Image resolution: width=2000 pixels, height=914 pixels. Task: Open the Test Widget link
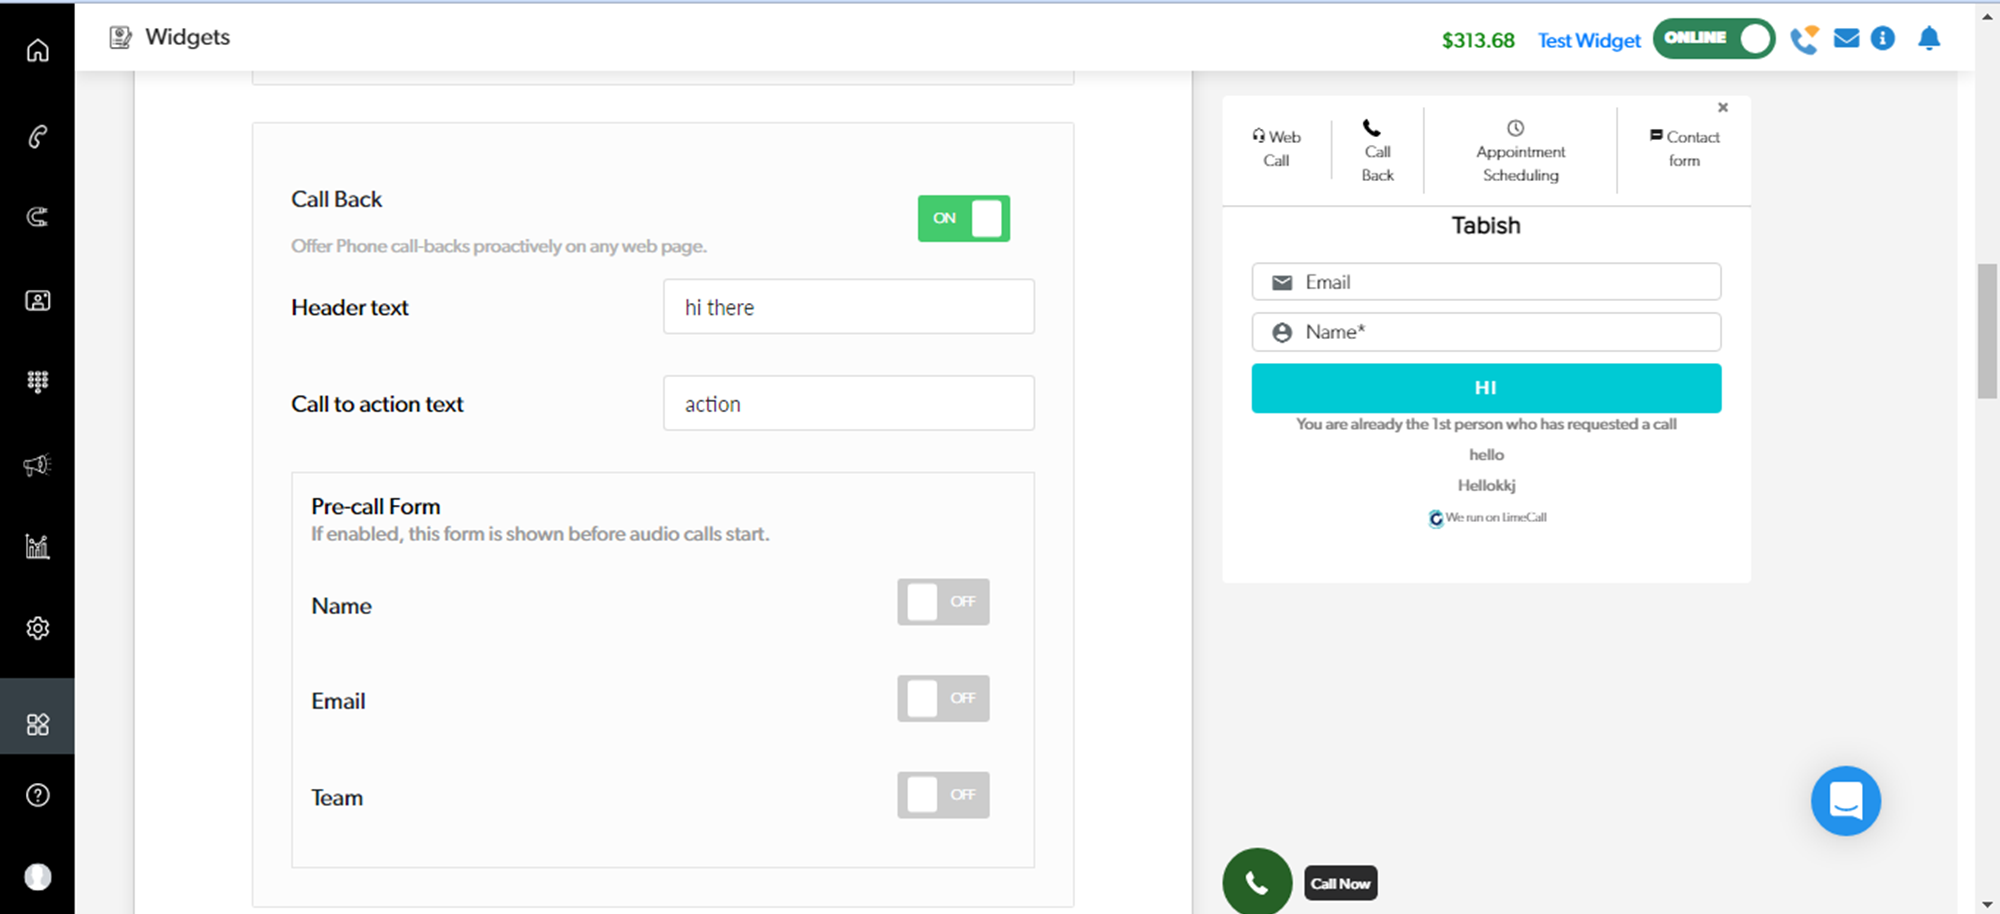click(1589, 41)
